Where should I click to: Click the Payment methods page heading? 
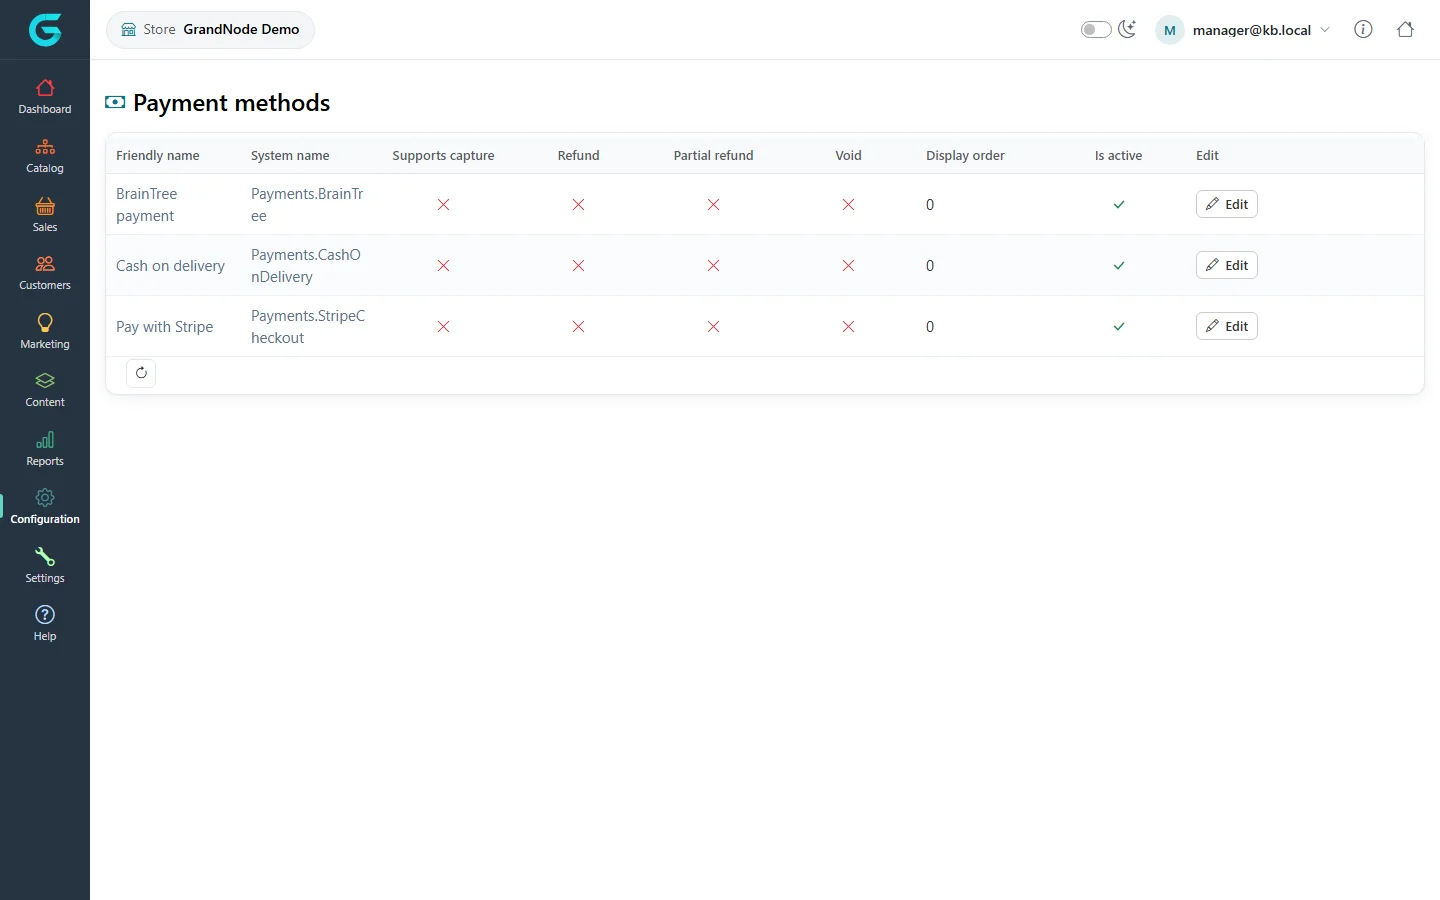[x=231, y=103]
